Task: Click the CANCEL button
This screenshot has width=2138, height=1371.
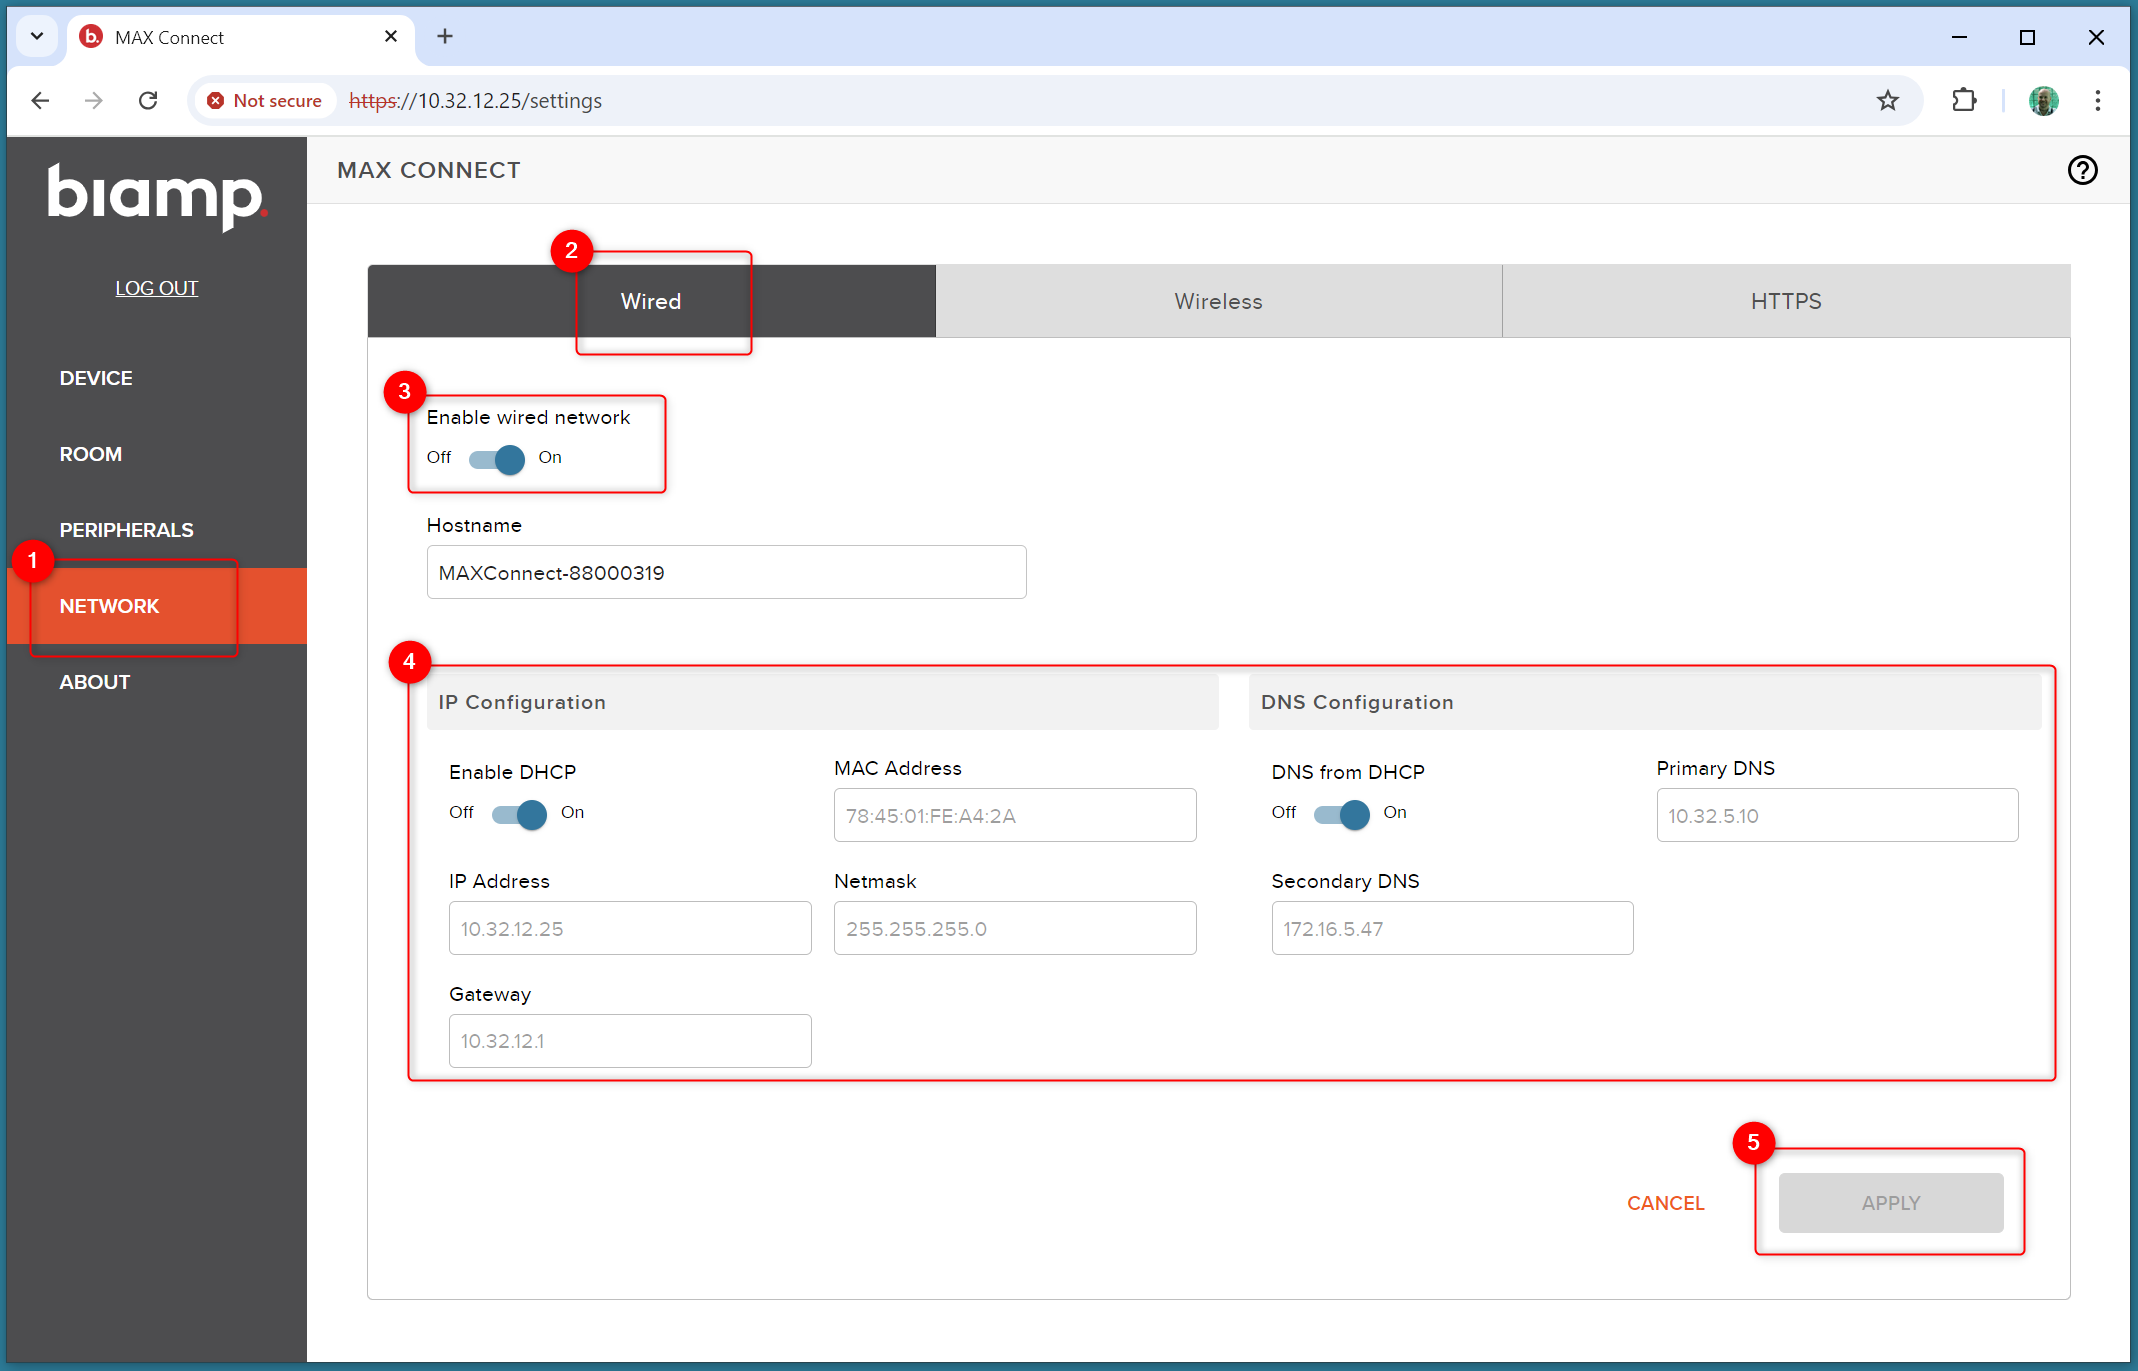Action: tap(1665, 1203)
